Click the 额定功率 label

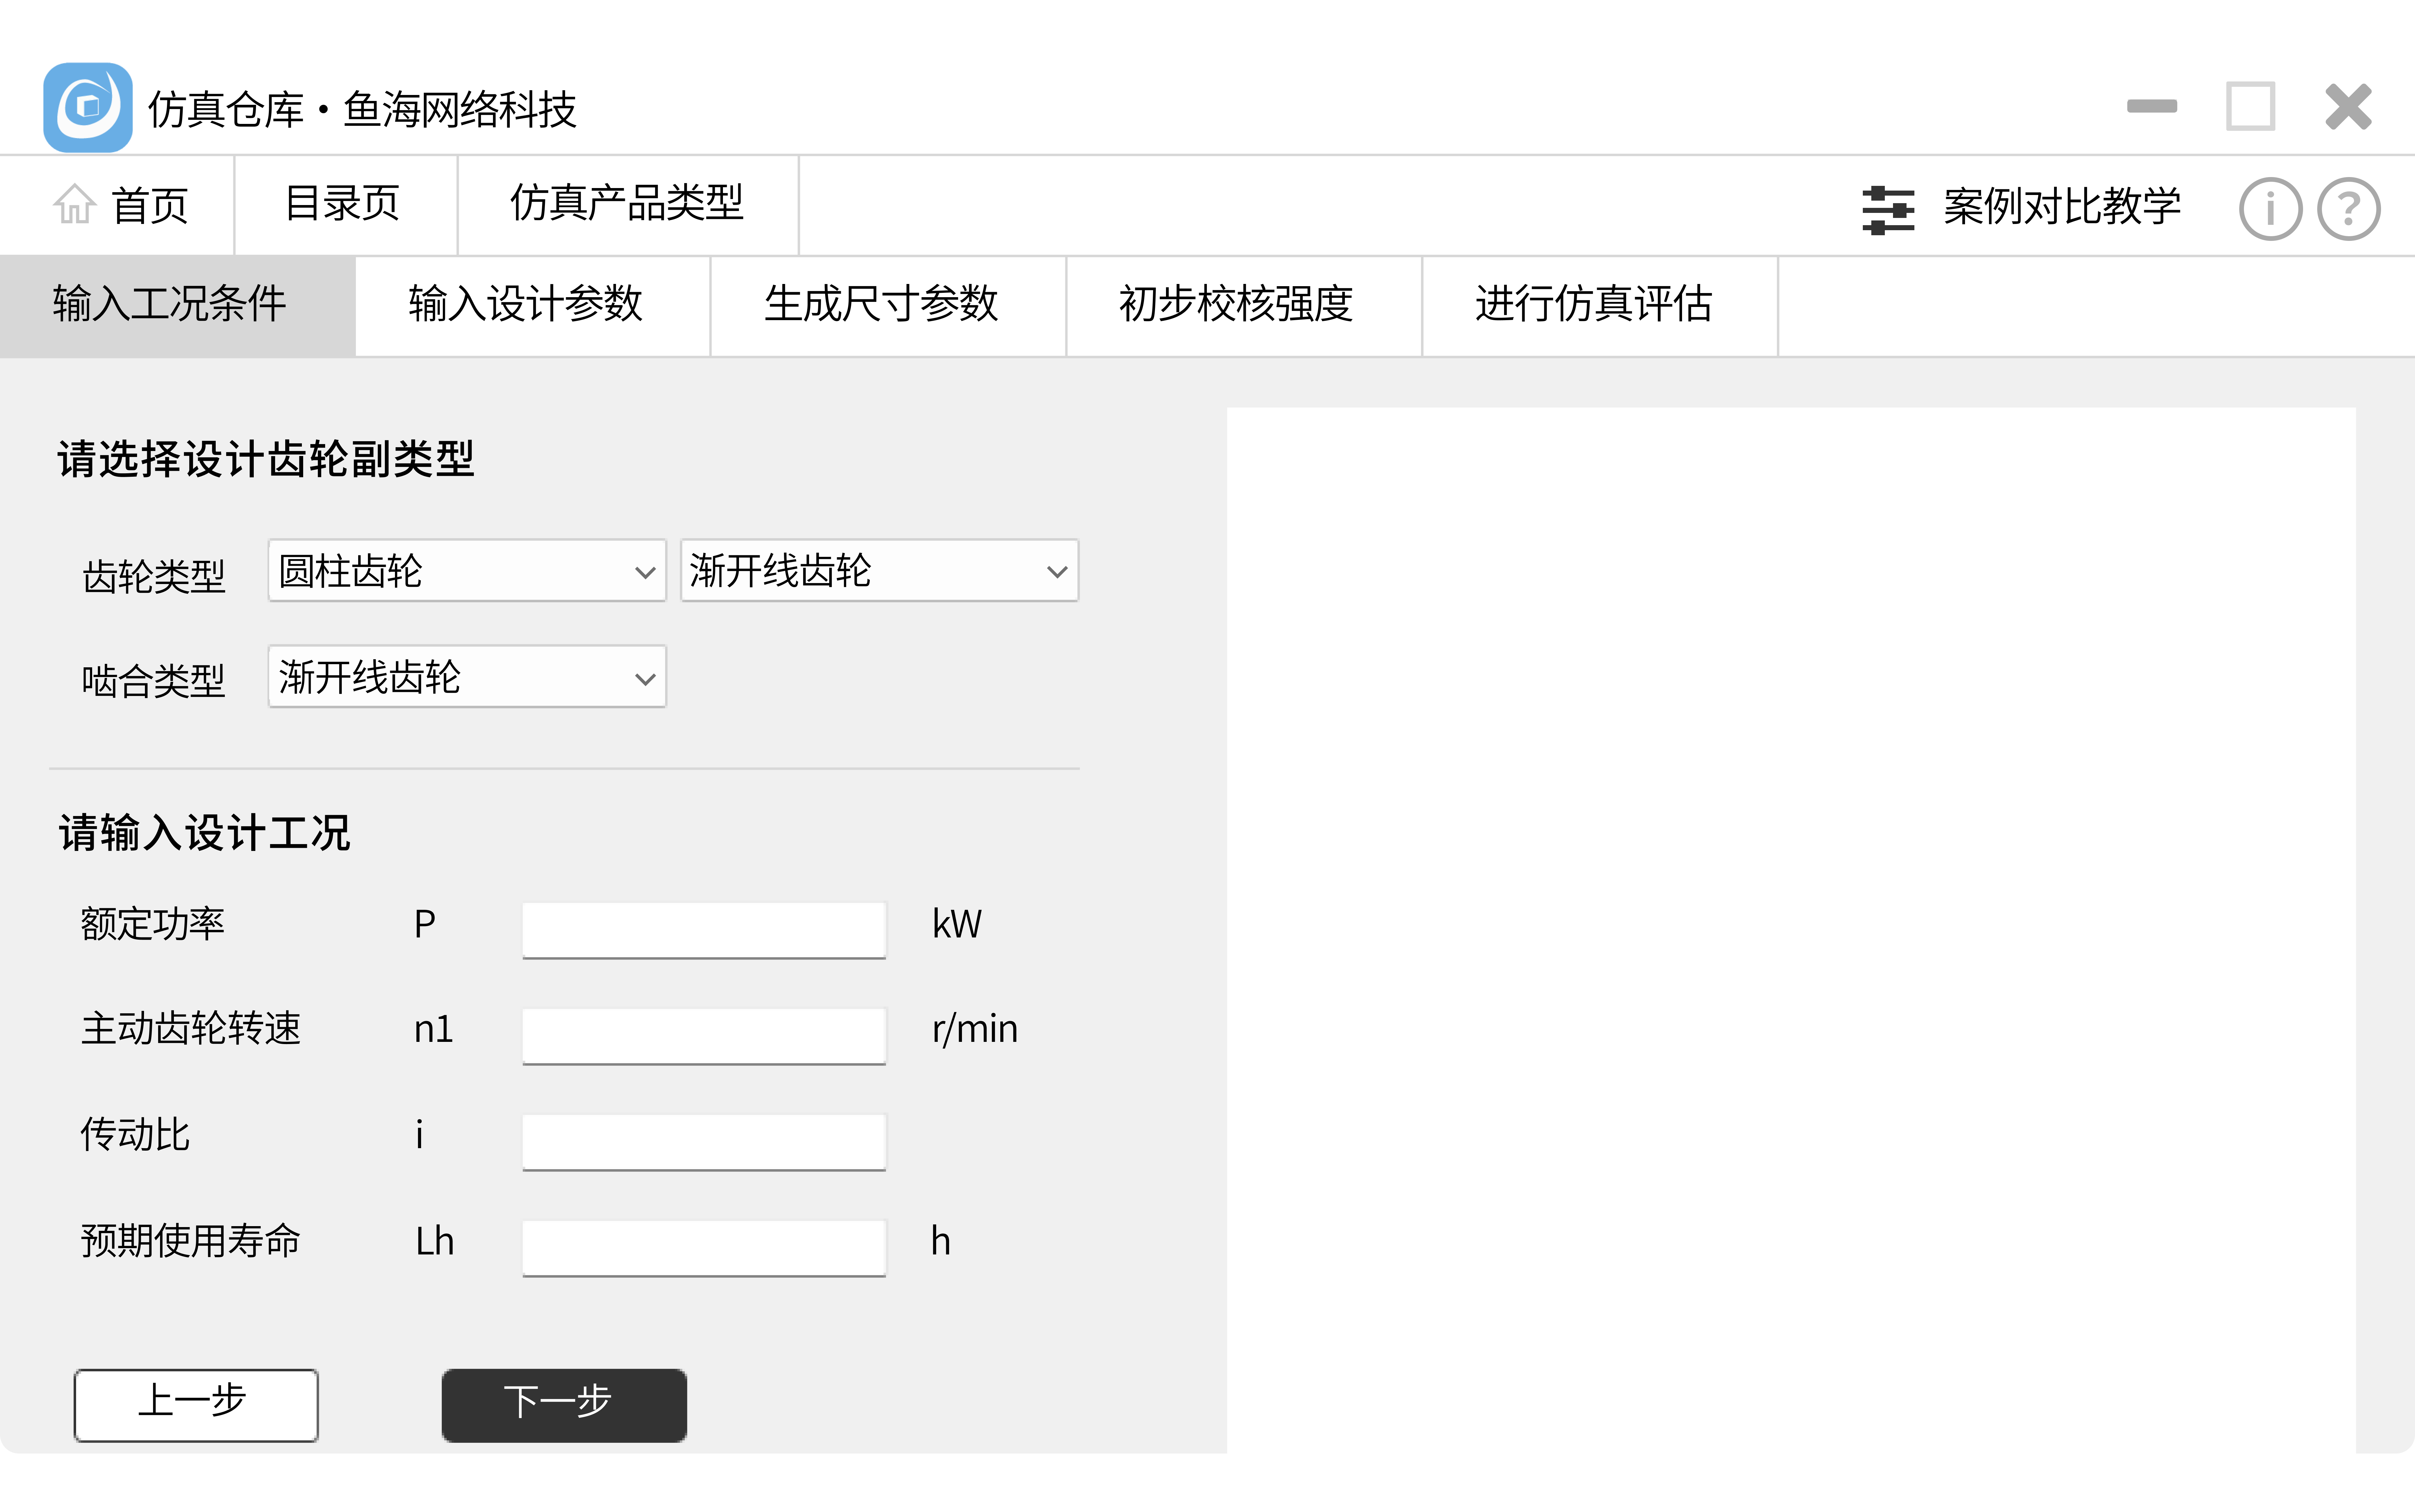(x=153, y=924)
